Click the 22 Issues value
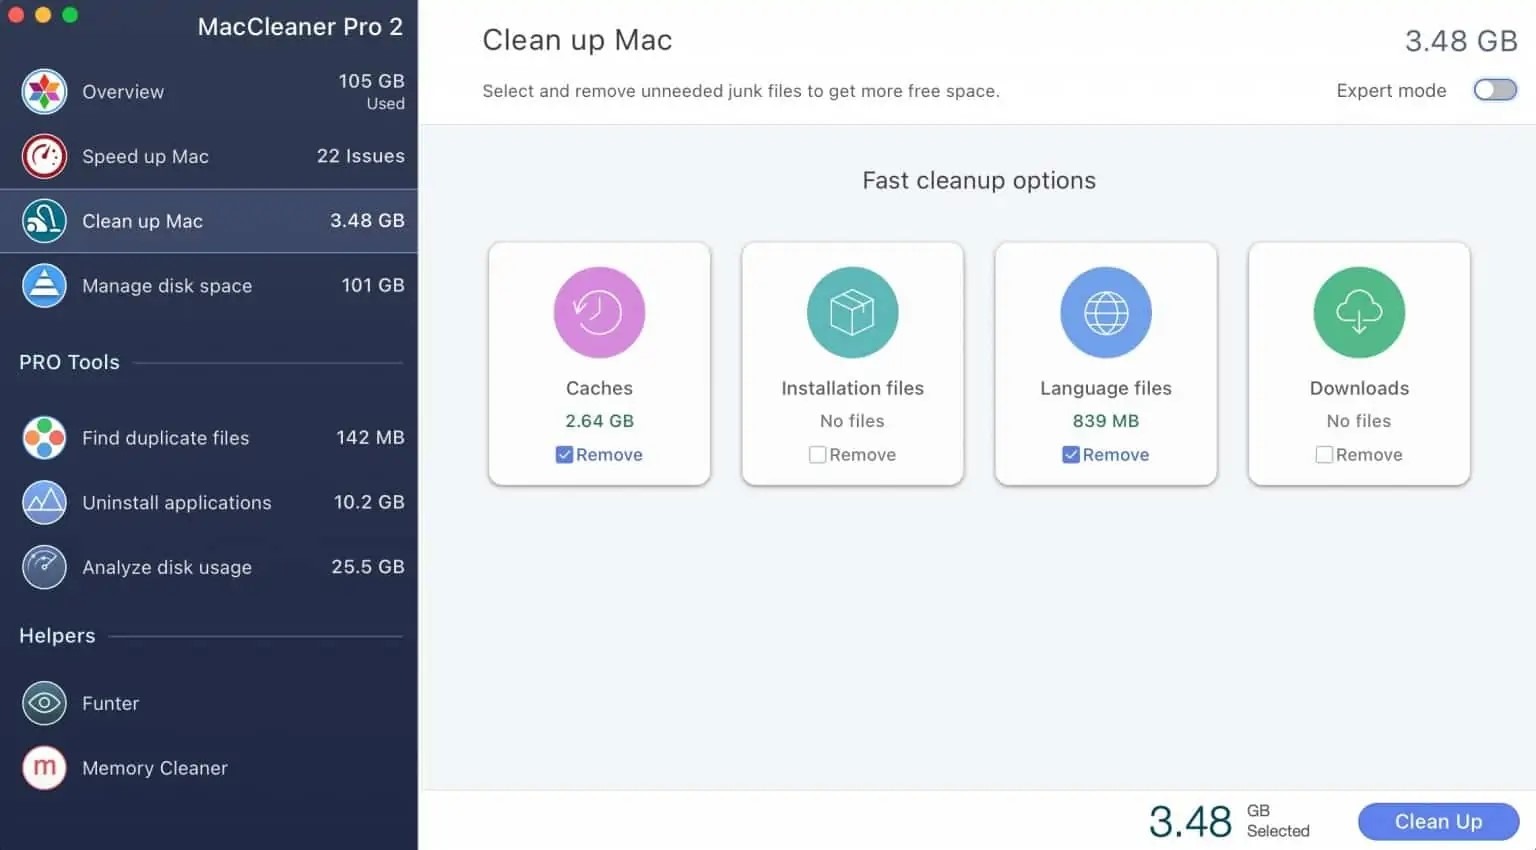Screen dimensions: 1536x850 tap(361, 156)
